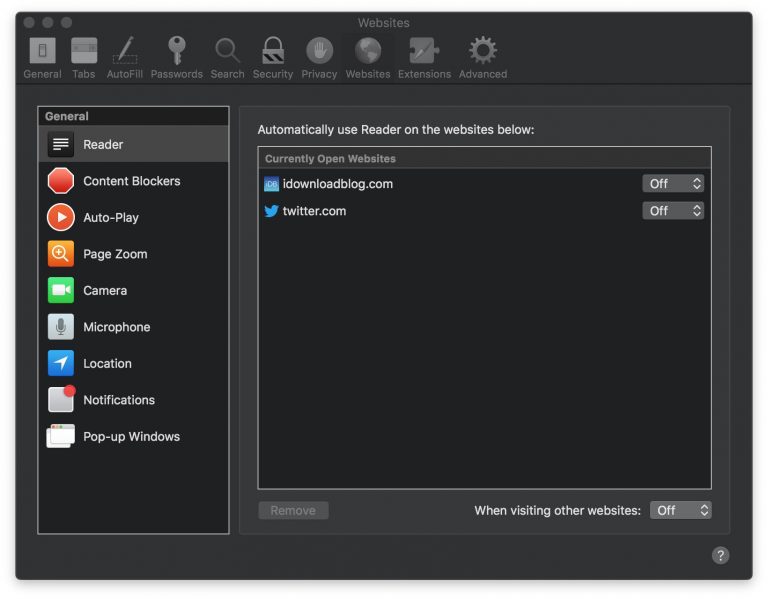
Task: Click the Notifications badge icon
Action: tap(61, 399)
